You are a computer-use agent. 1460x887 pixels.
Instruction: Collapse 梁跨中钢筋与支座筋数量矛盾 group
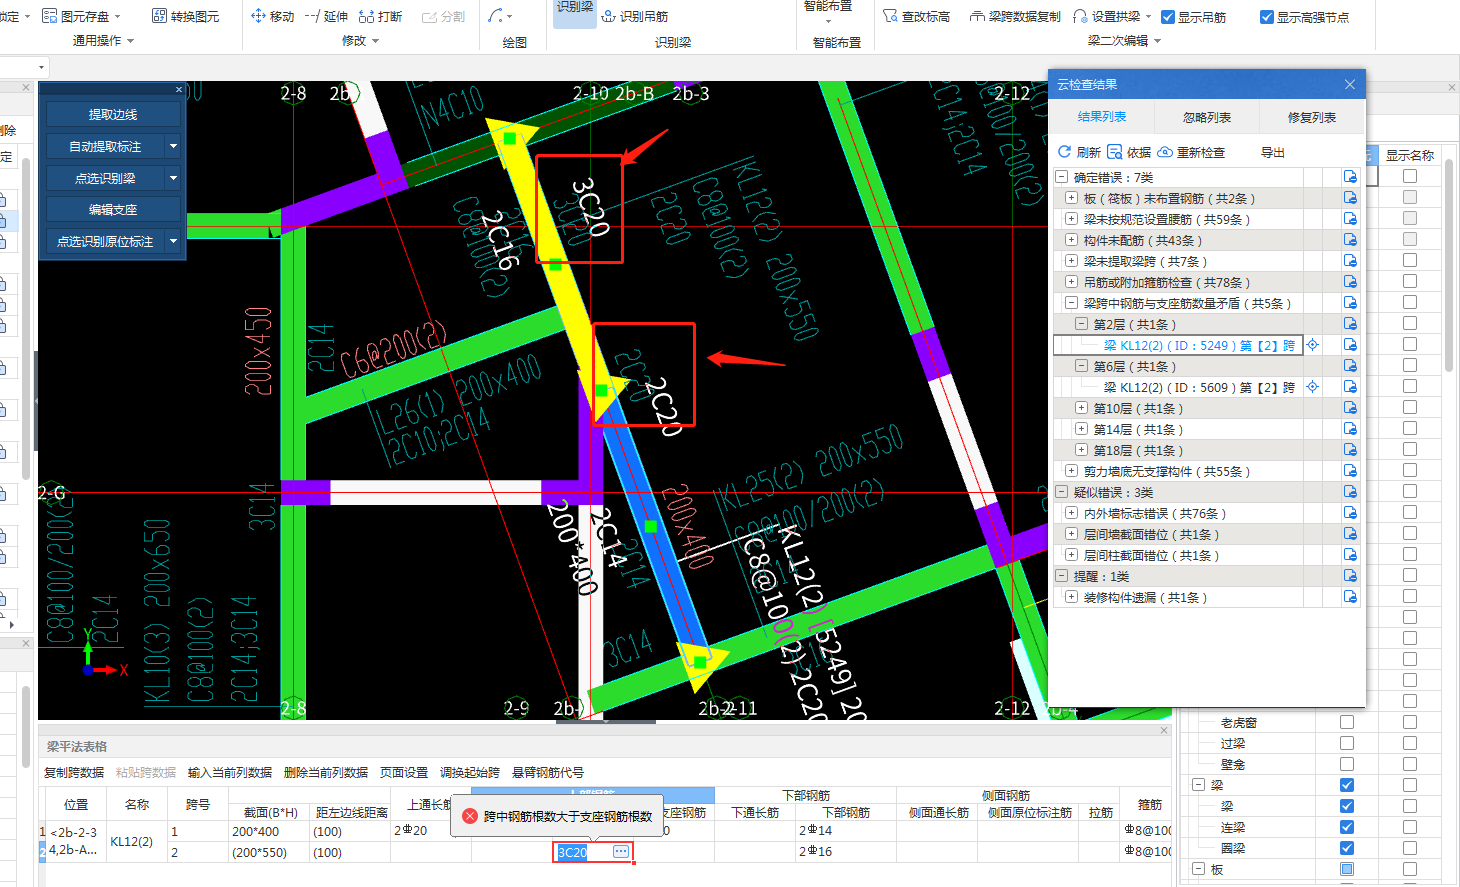coord(1071,303)
